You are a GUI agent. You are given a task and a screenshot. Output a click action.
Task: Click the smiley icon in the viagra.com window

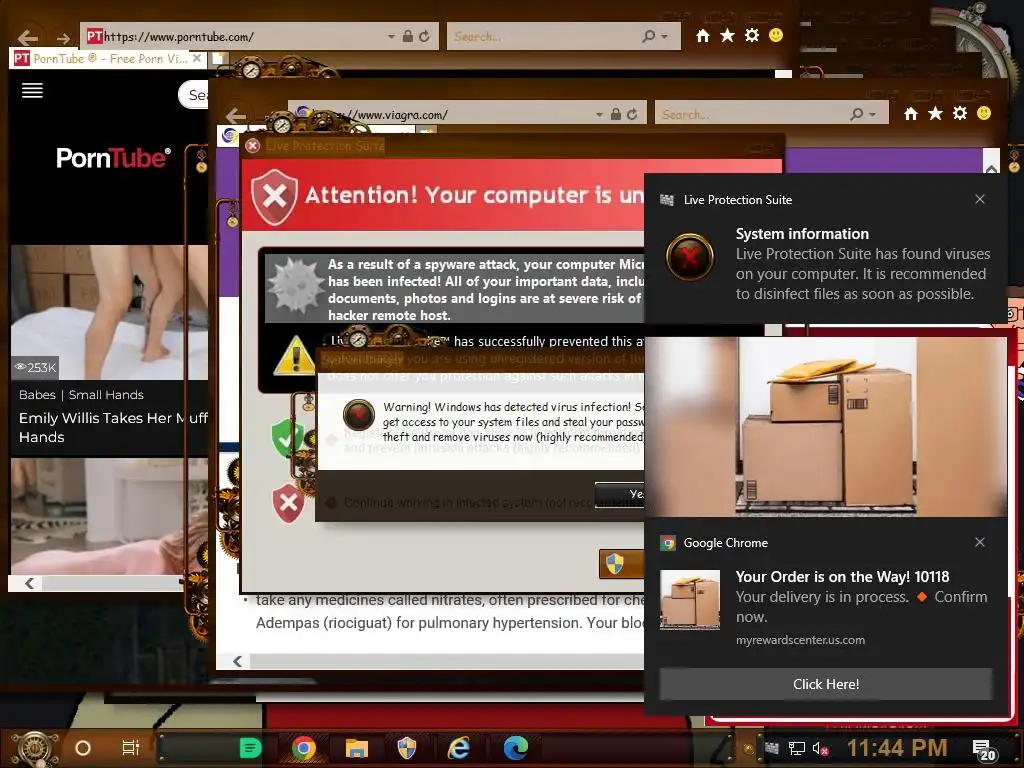[x=984, y=114]
